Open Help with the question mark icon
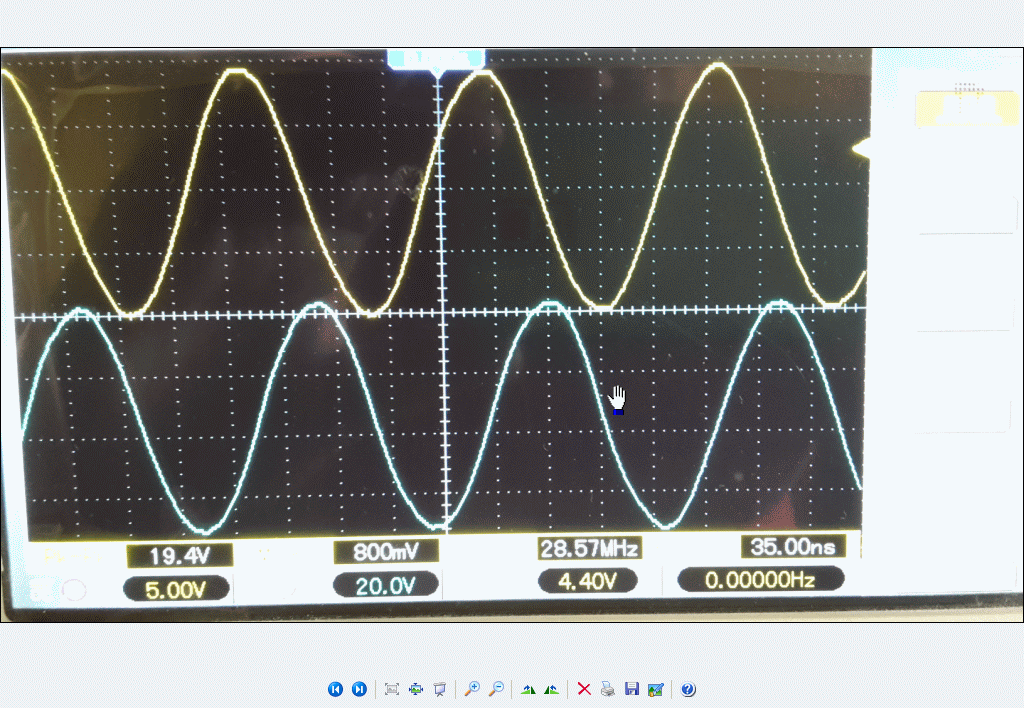The image size is (1024, 708). (688, 689)
